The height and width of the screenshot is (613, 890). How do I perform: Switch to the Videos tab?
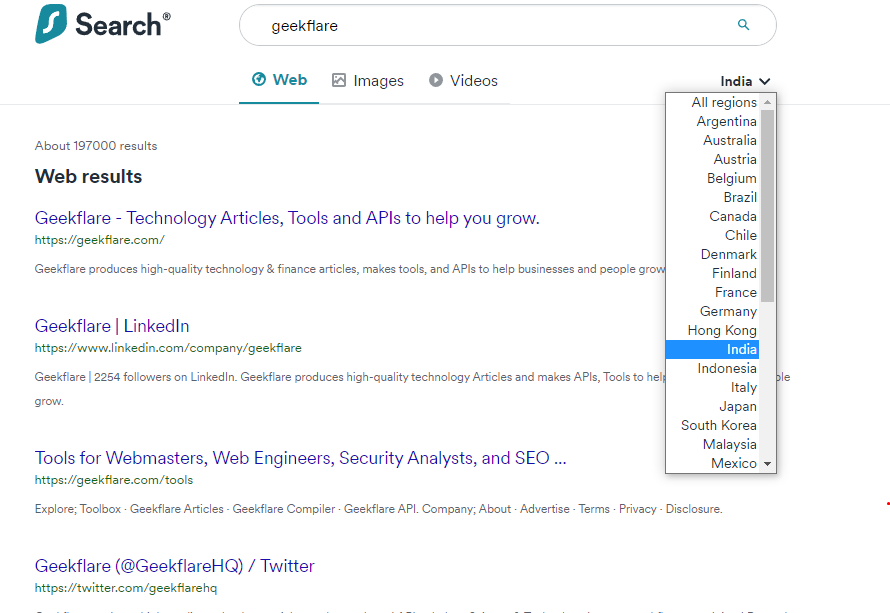473,81
